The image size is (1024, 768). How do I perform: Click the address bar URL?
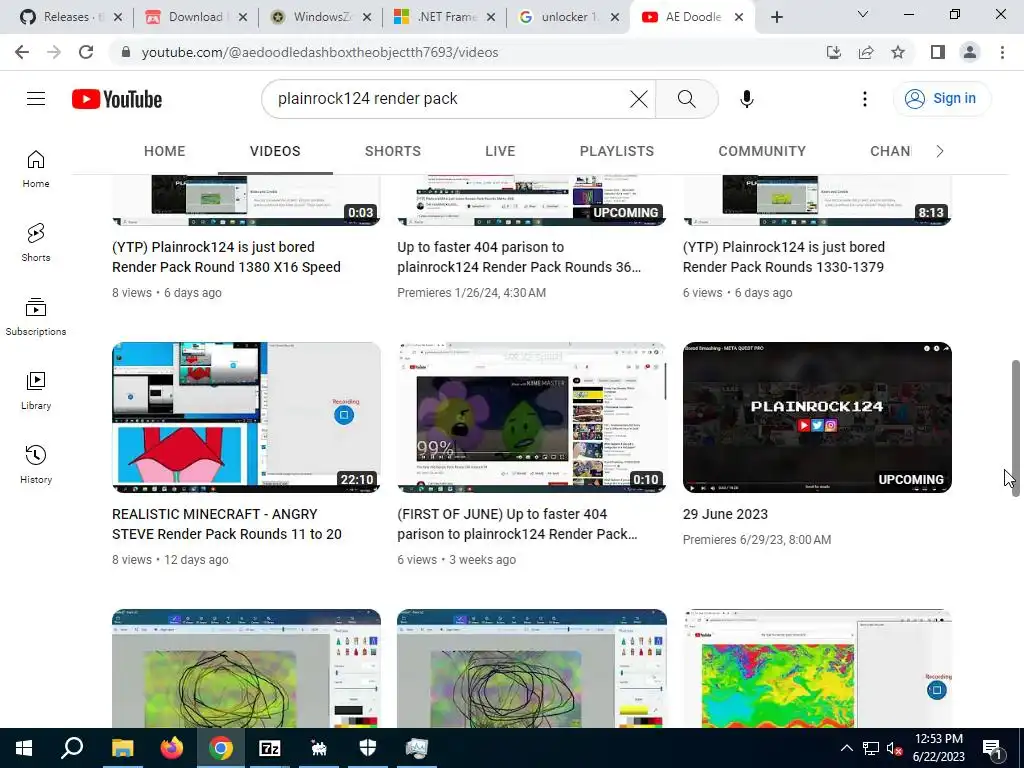(320, 52)
